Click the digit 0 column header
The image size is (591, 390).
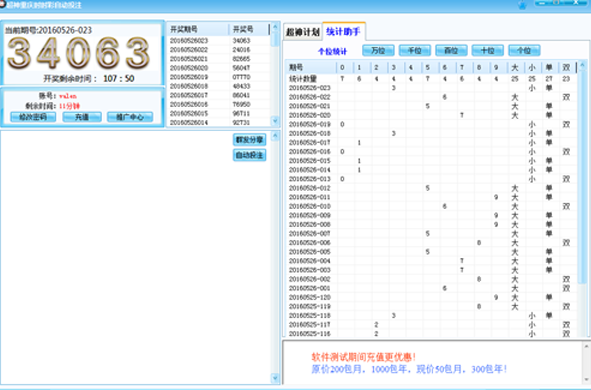click(x=342, y=67)
